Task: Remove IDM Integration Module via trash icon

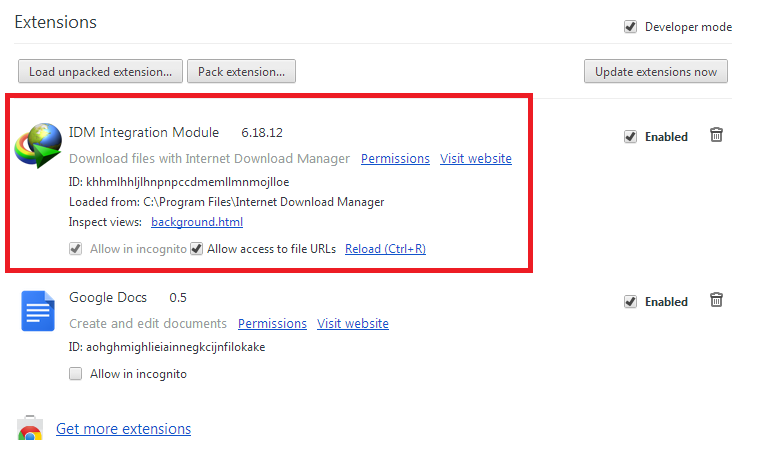Action: point(716,135)
